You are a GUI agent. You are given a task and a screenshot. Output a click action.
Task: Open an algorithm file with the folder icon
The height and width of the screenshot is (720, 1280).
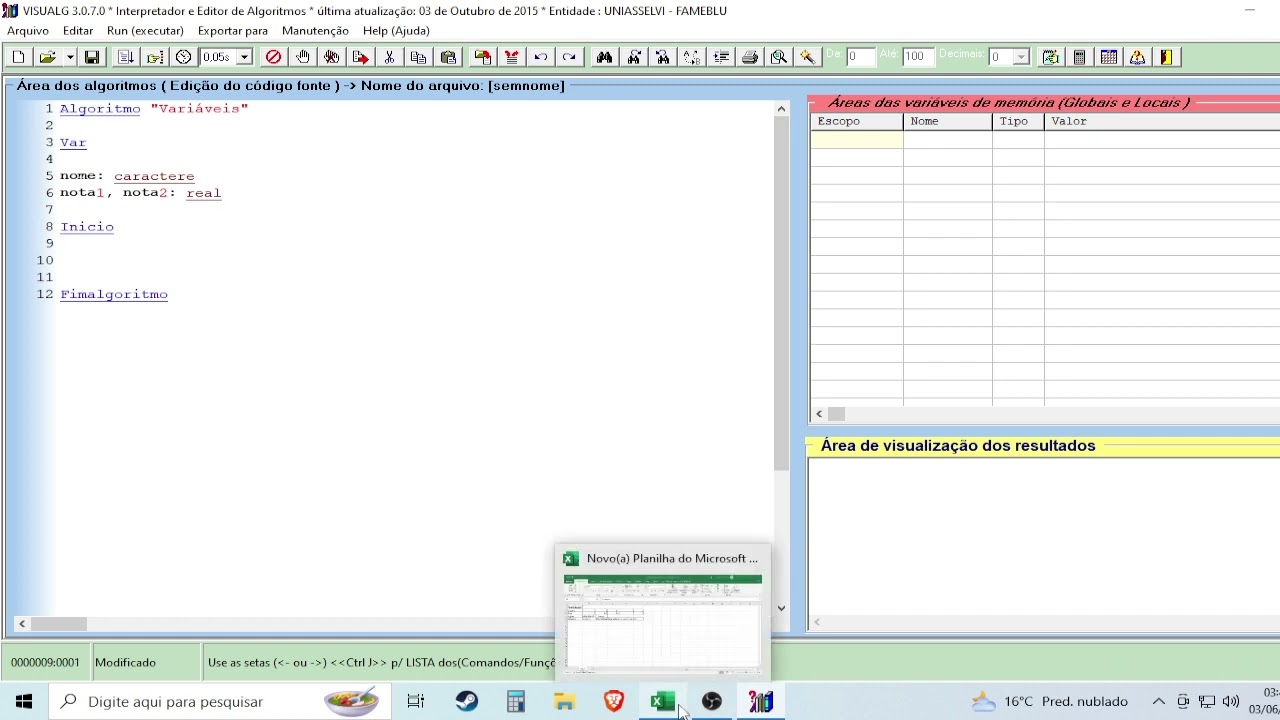click(x=46, y=57)
